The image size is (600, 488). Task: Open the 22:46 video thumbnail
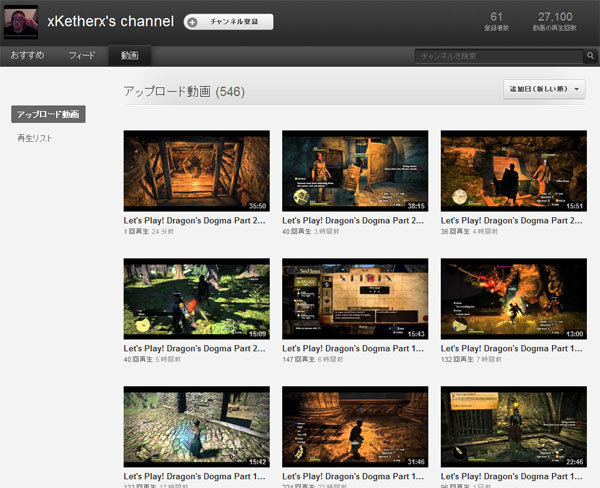(514, 426)
